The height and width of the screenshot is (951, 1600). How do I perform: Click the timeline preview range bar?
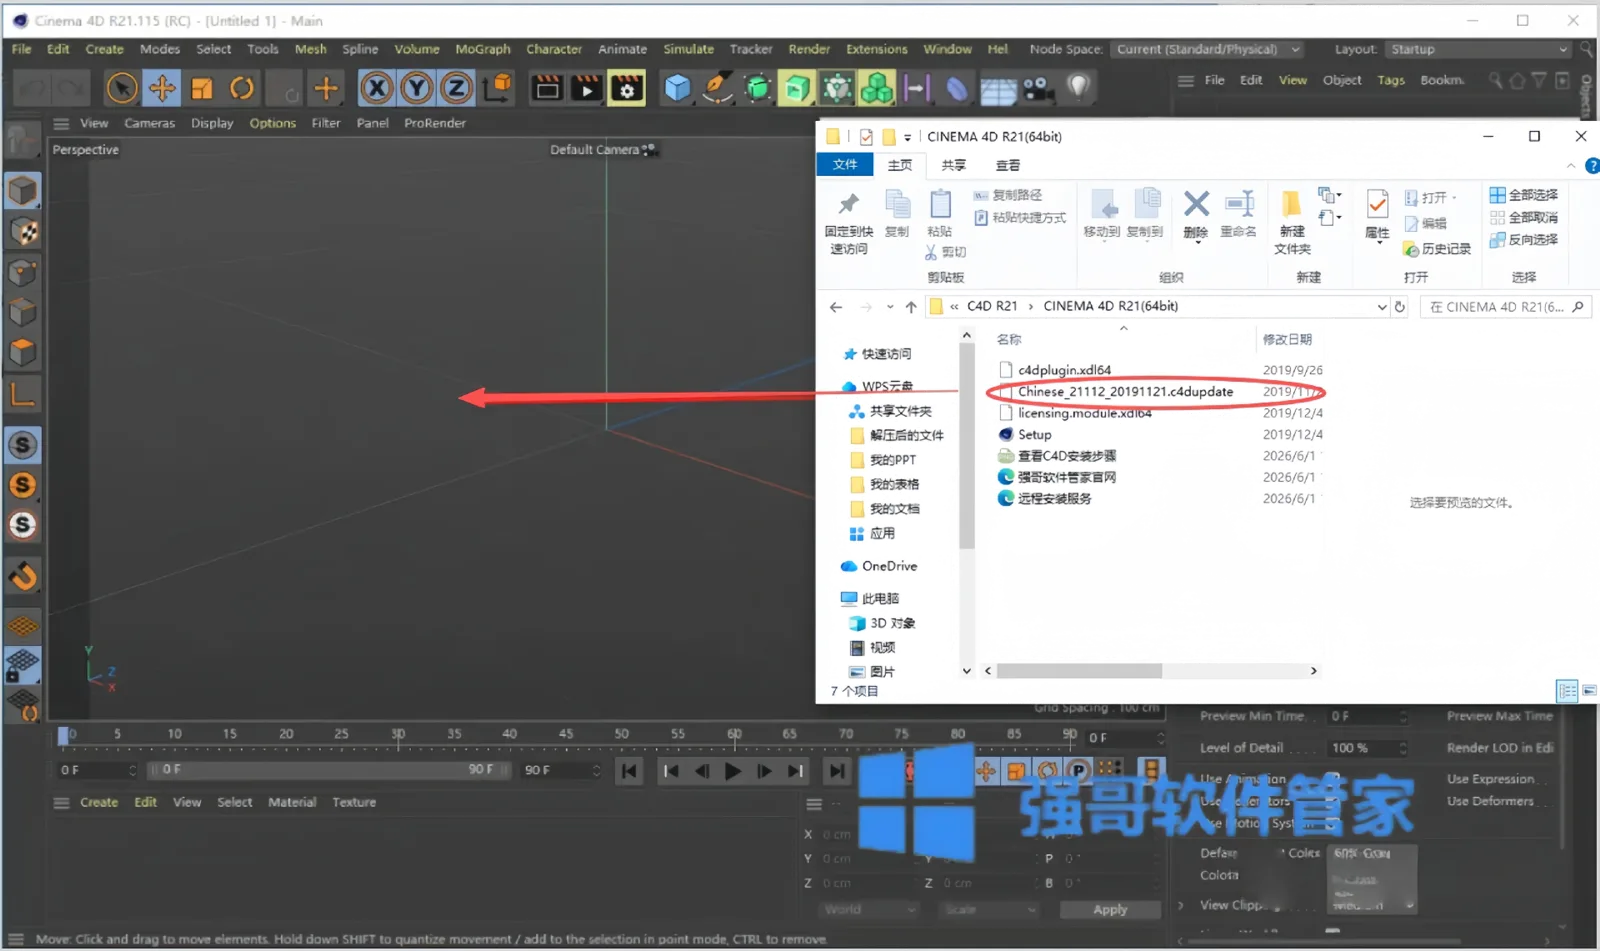point(330,770)
